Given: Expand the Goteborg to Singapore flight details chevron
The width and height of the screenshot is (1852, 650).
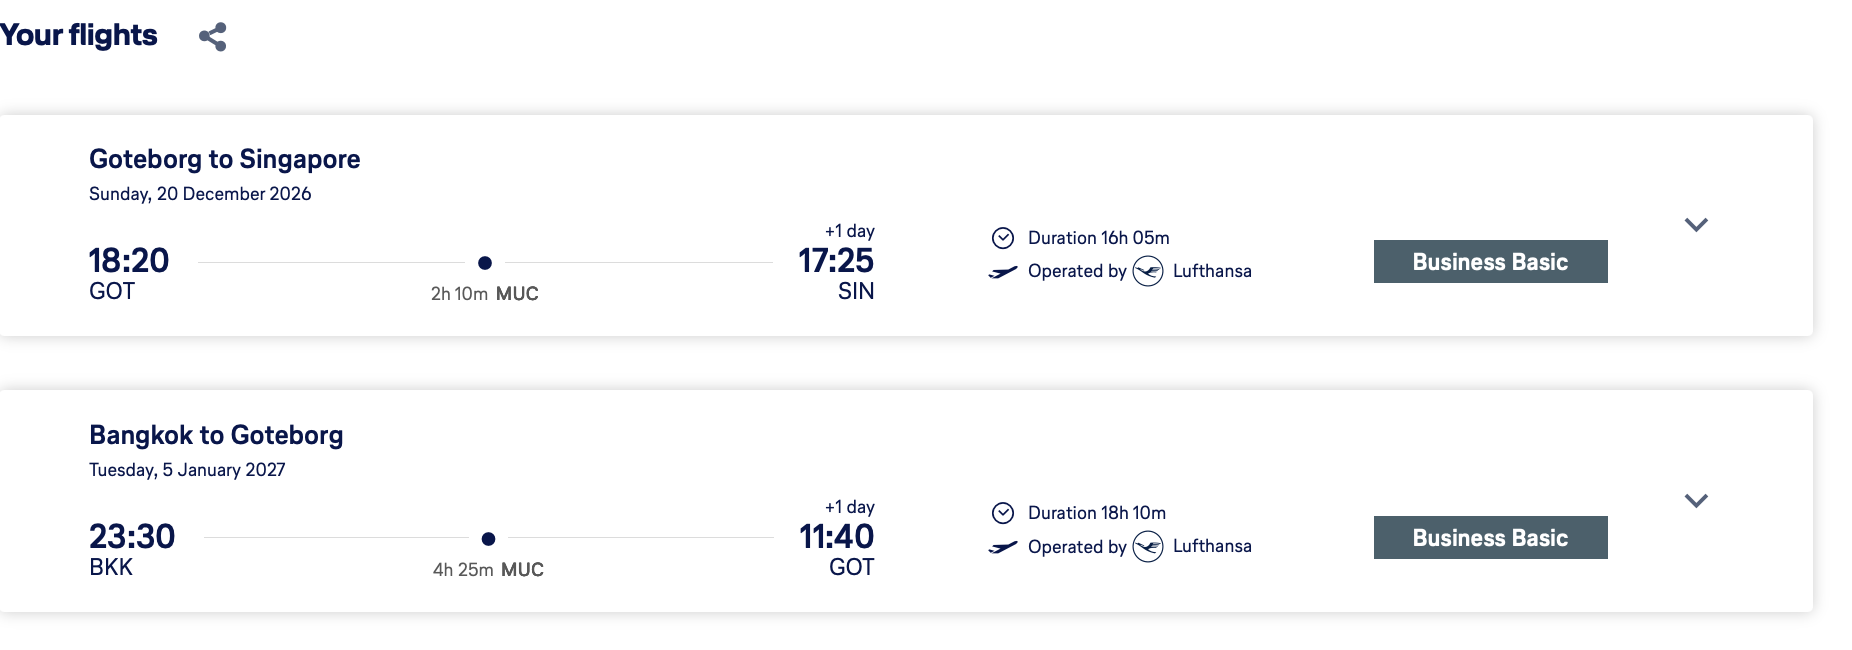Looking at the screenshot, I should click(x=1696, y=225).
